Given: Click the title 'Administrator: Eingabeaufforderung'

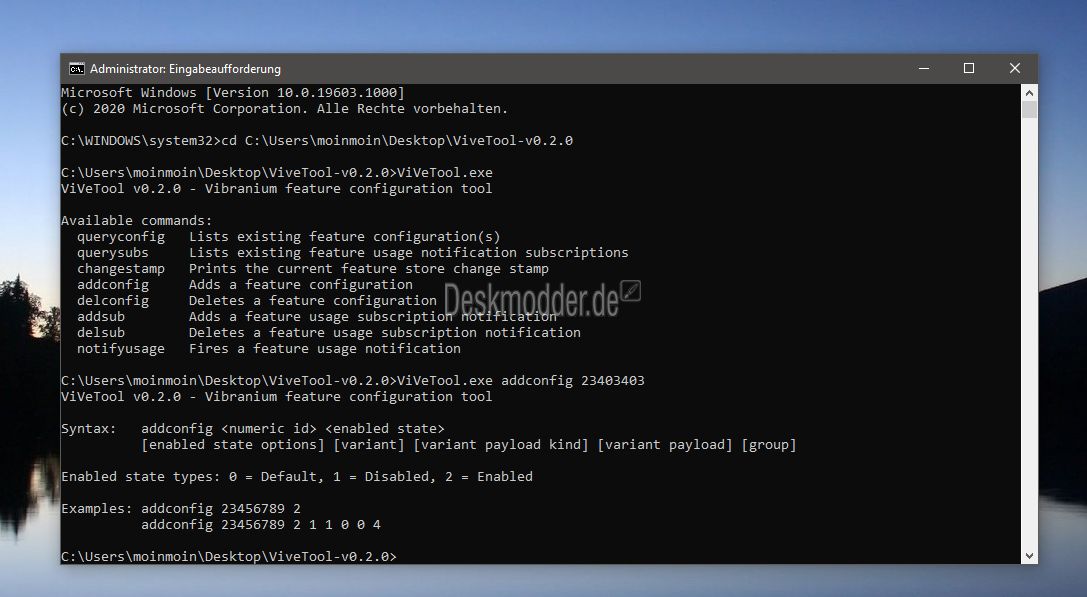Looking at the screenshot, I should pos(185,69).
